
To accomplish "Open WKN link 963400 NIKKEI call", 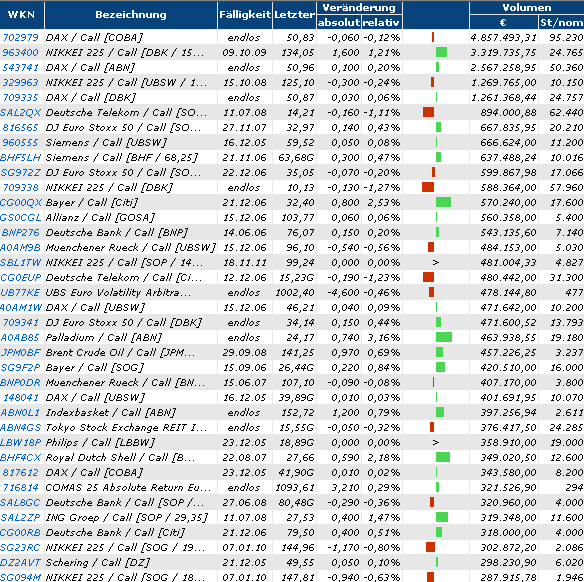I will (20, 53).
